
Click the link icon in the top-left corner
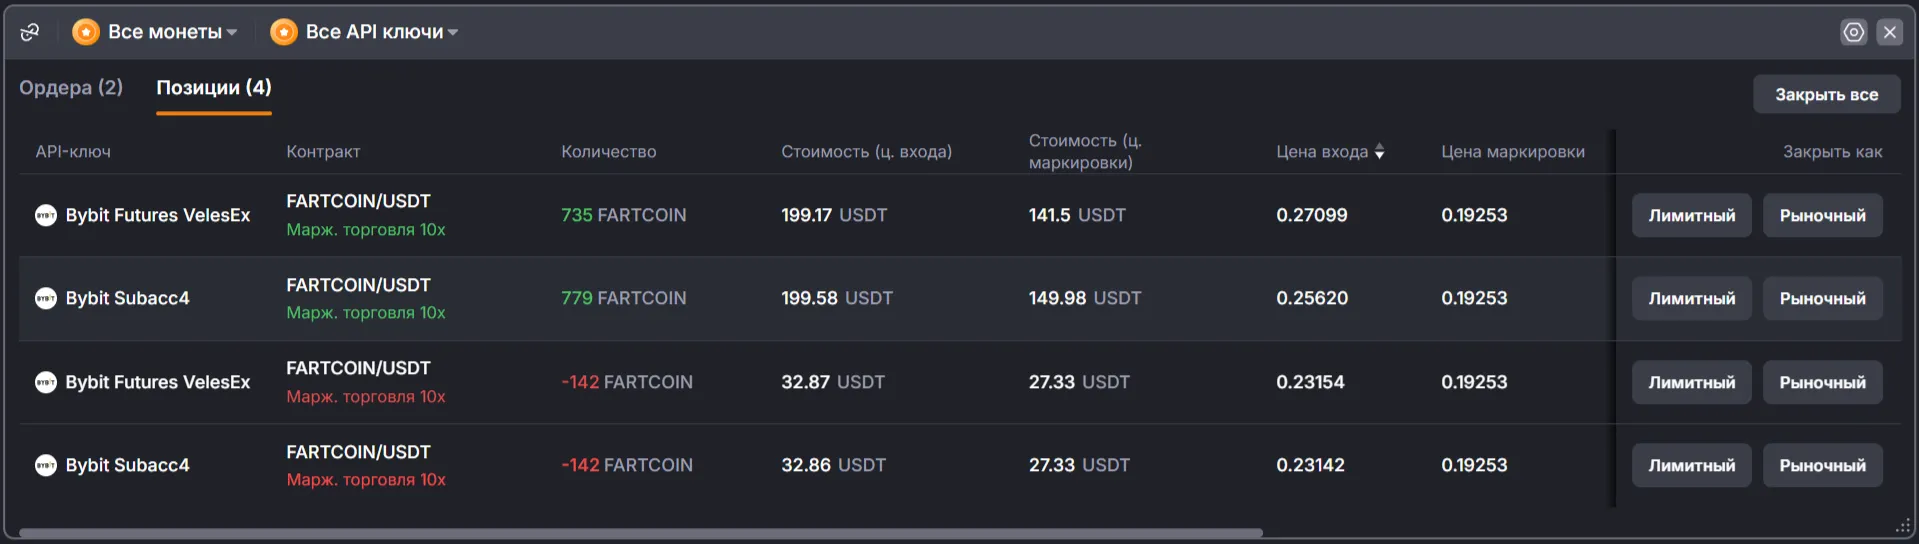[x=30, y=32]
